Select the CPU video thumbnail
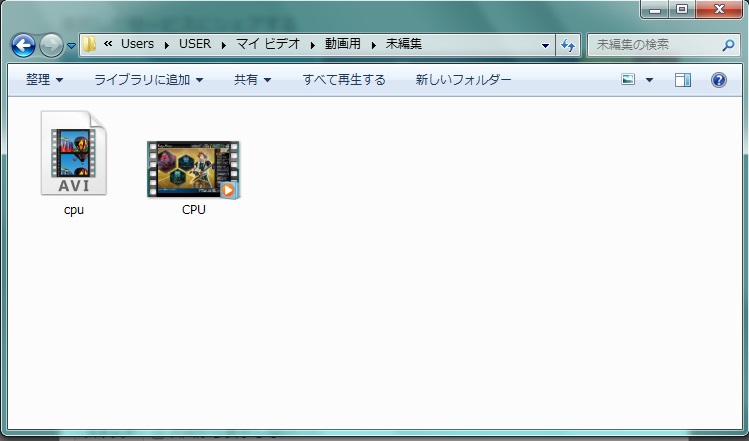The image size is (749, 441). 193,169
